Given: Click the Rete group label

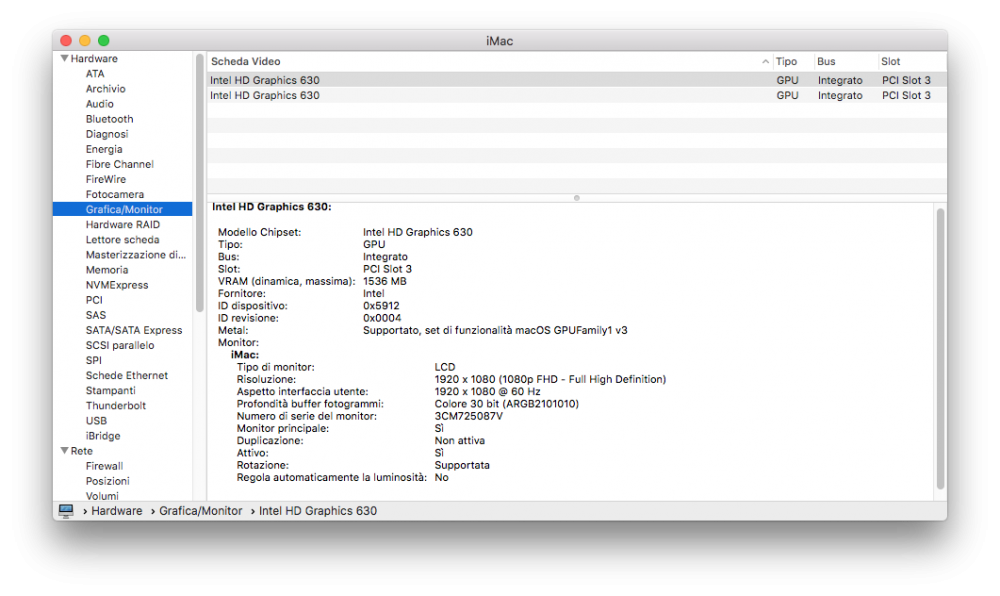Looking at the screenshot, I should pyautogui.click(x=82, y=451).
